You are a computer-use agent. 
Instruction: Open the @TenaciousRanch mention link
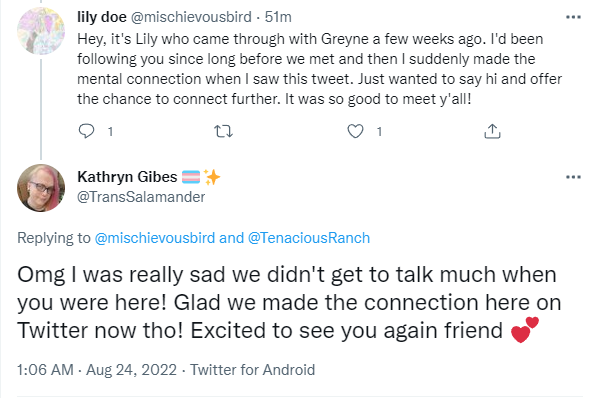coord(309,238)
